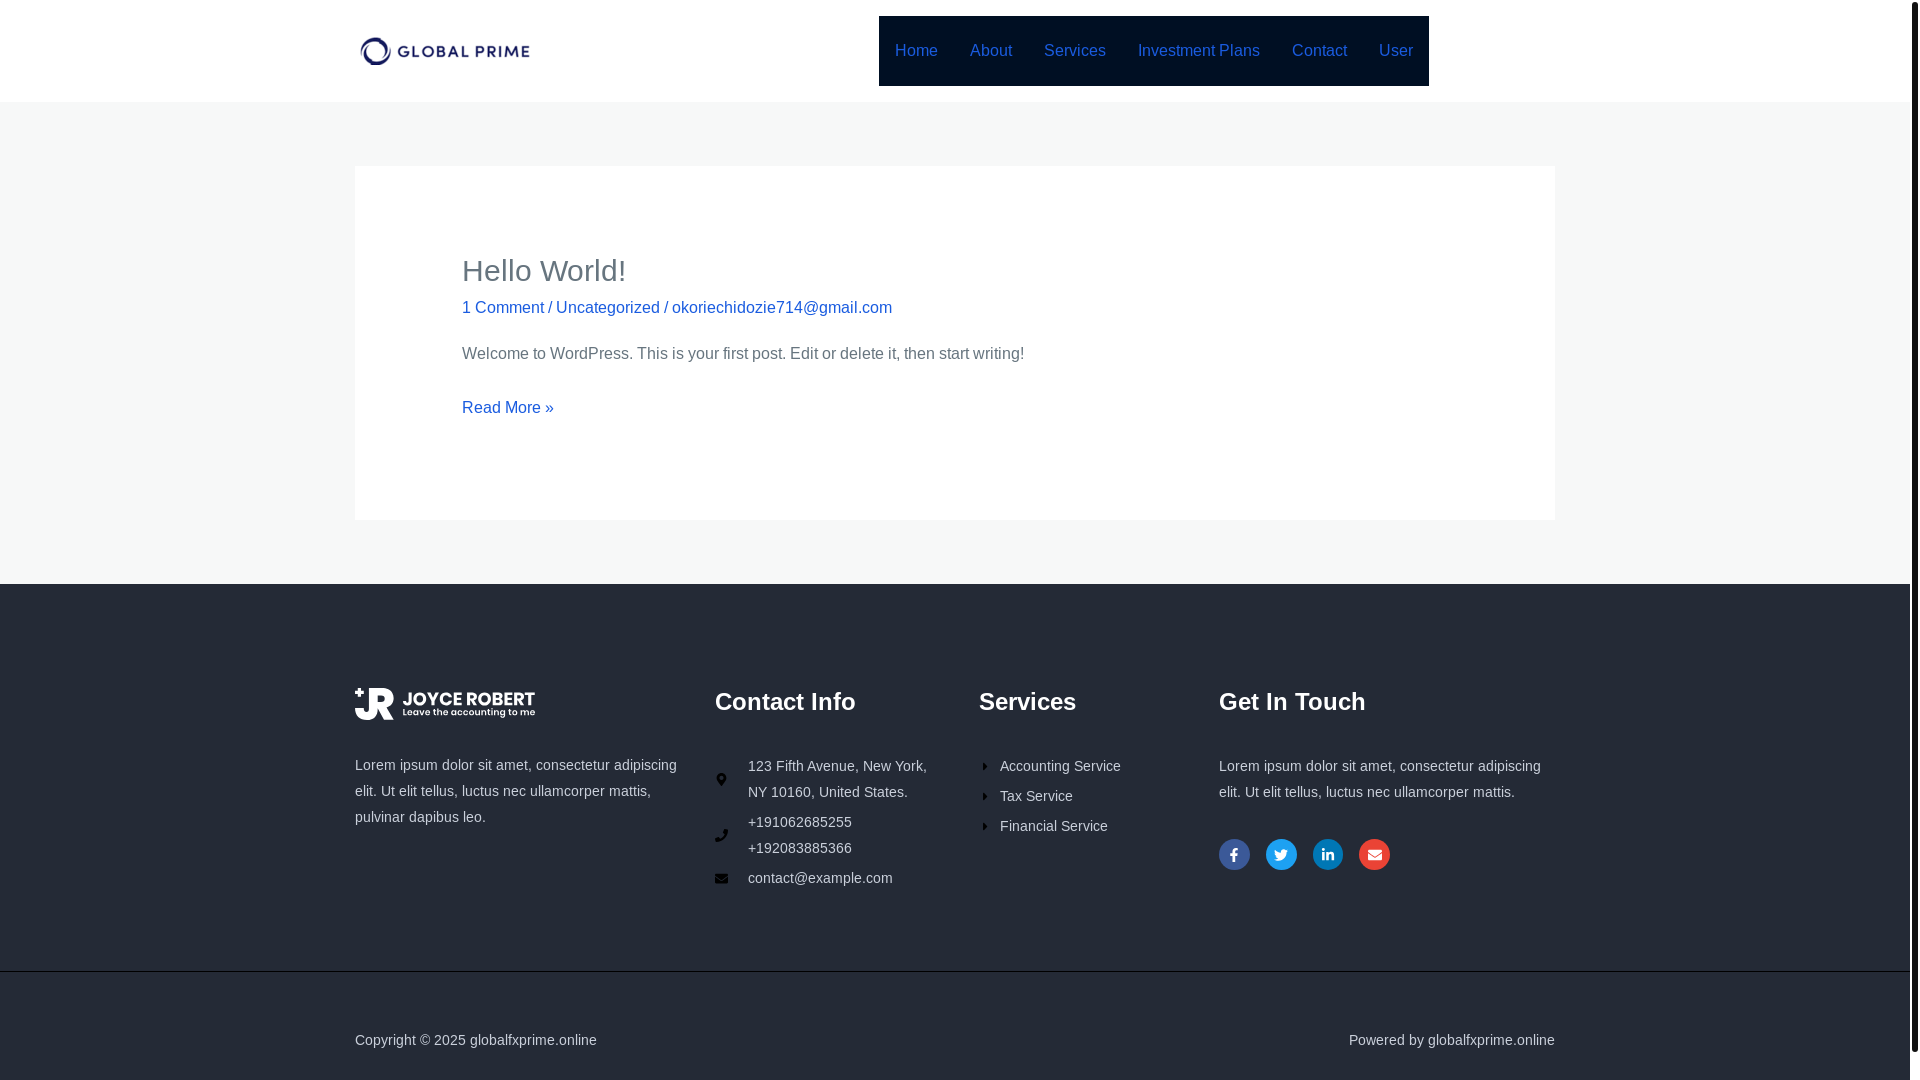
Task: Click Powered by globalfxprime.online text
Action: coord(1452,1040)
